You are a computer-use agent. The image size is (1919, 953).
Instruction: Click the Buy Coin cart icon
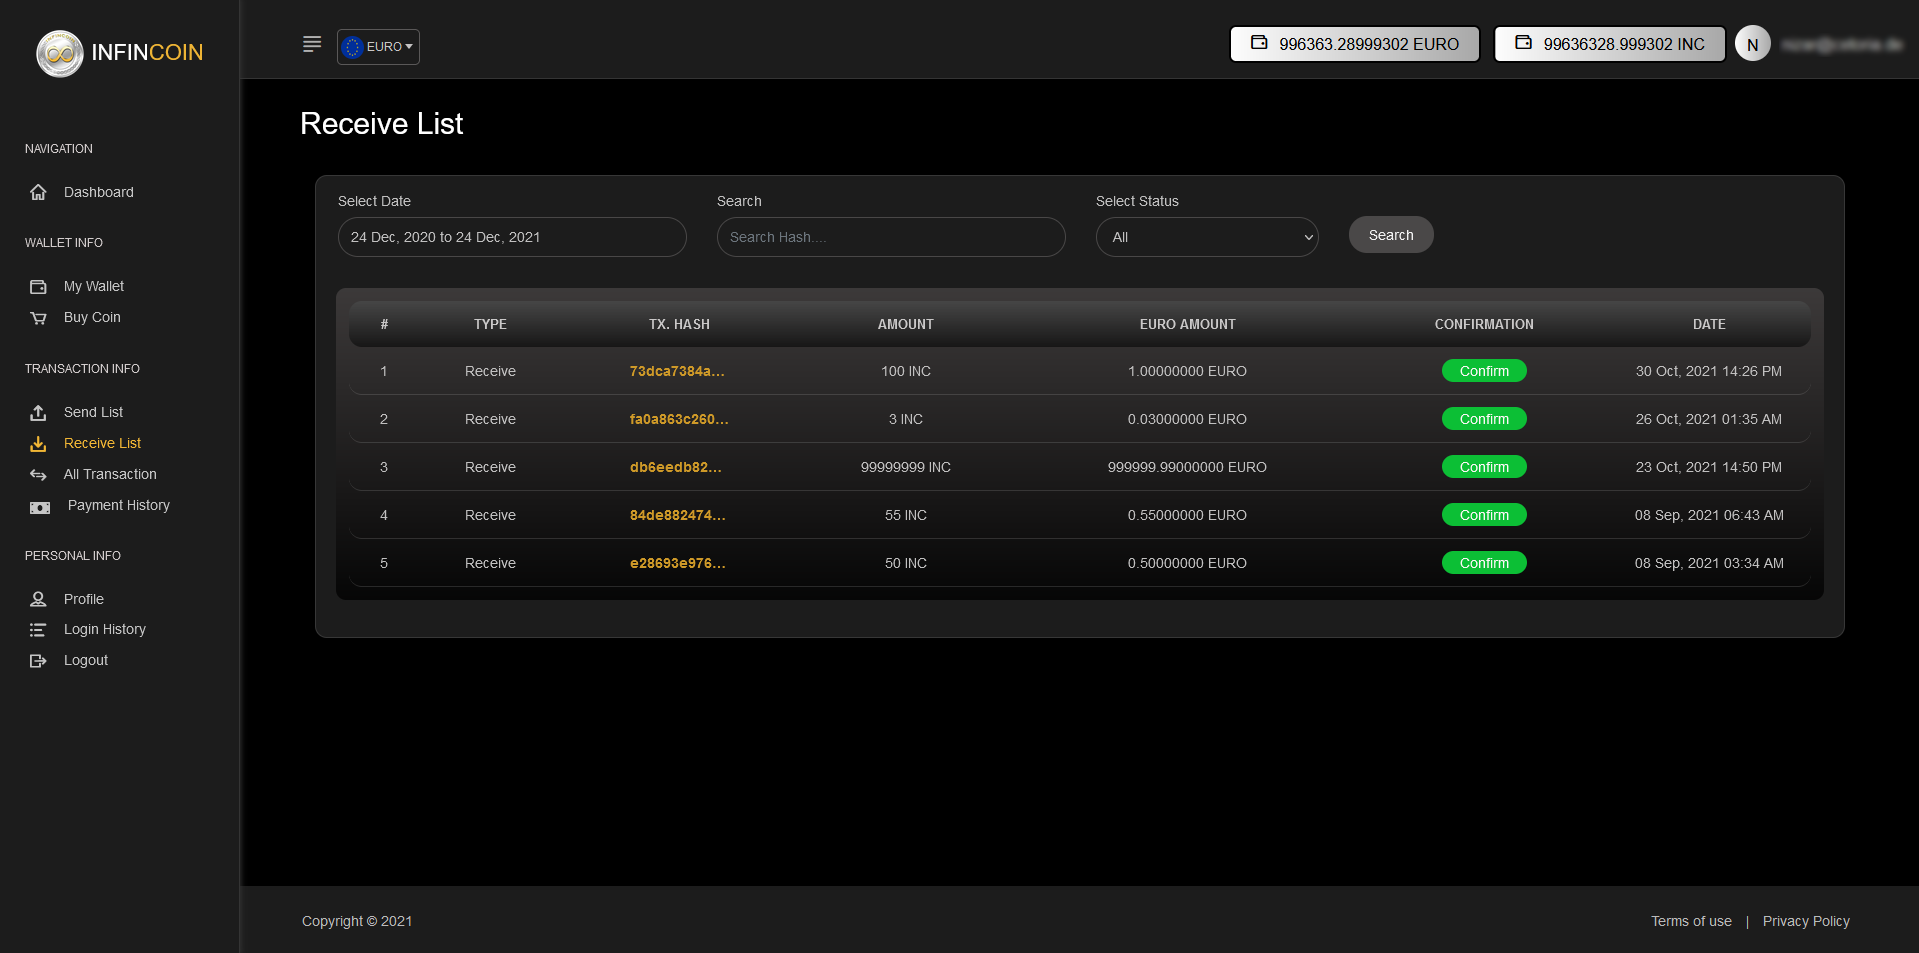click(38, 318)
